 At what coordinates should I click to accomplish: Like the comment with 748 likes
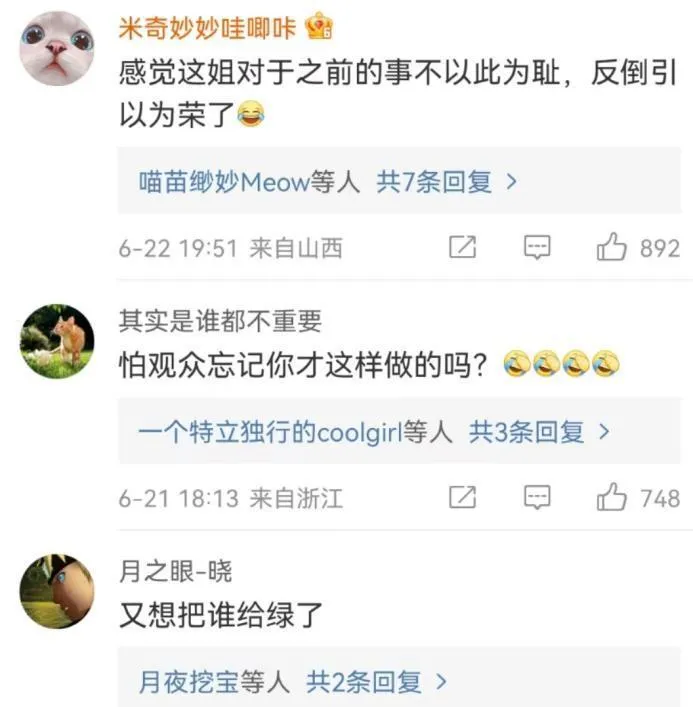(x=611, y=497)
